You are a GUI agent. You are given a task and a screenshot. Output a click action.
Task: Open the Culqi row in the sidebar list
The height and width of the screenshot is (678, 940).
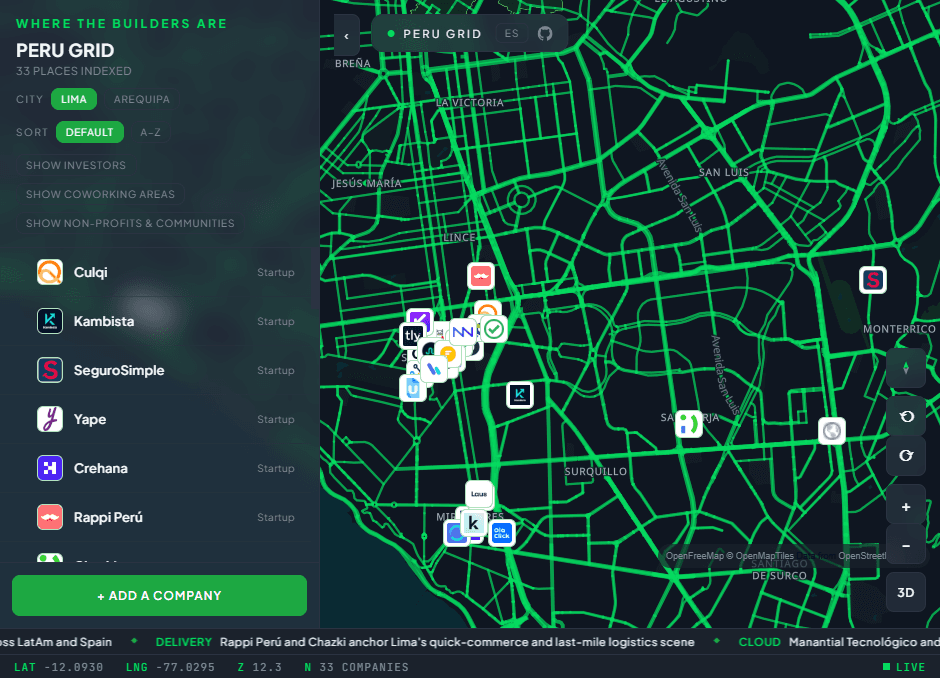(x=159, y=272)
